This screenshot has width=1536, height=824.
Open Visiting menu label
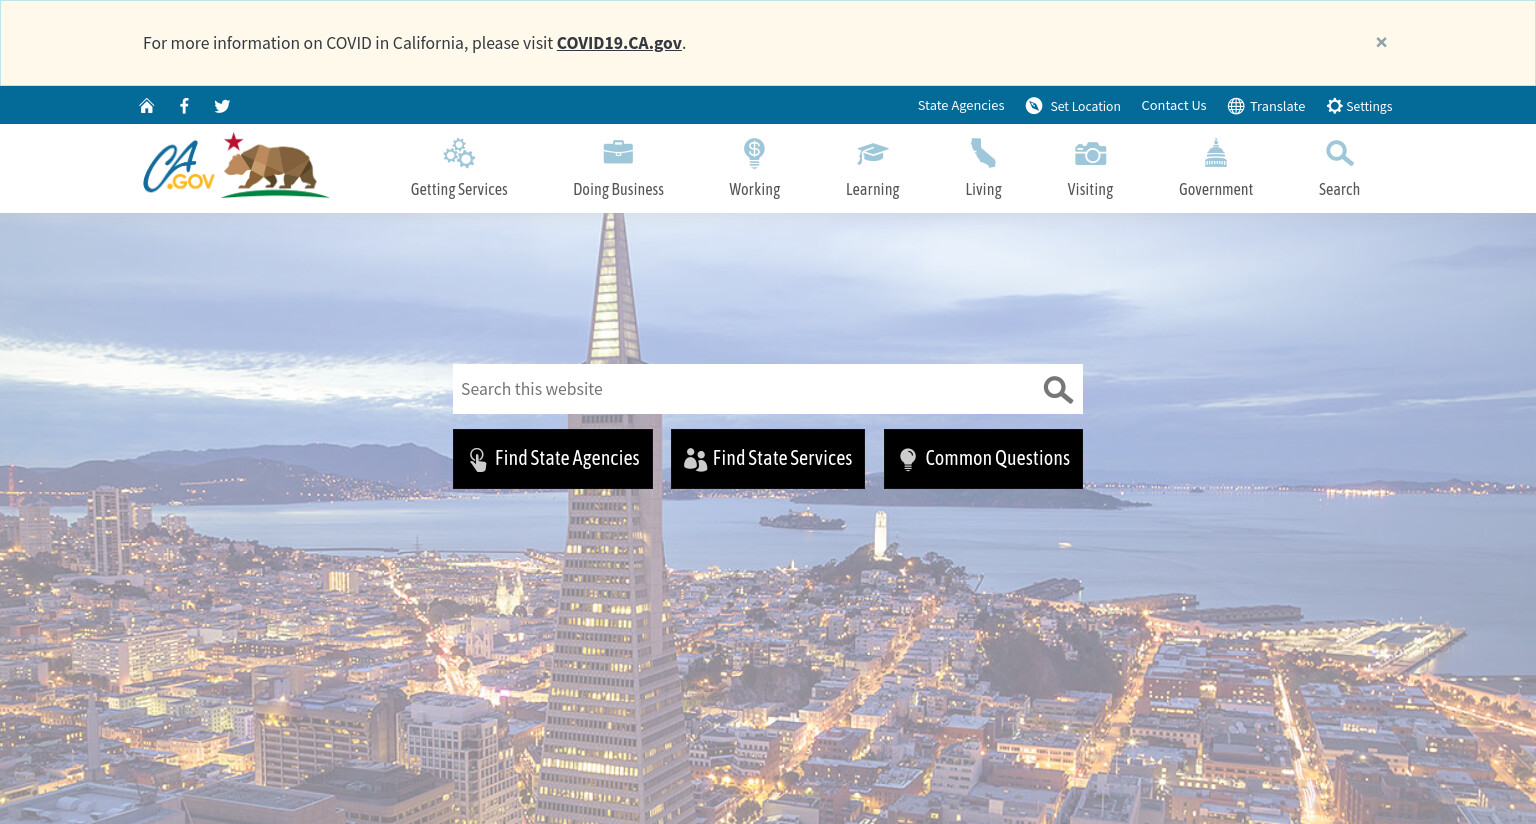point(1090,189)
